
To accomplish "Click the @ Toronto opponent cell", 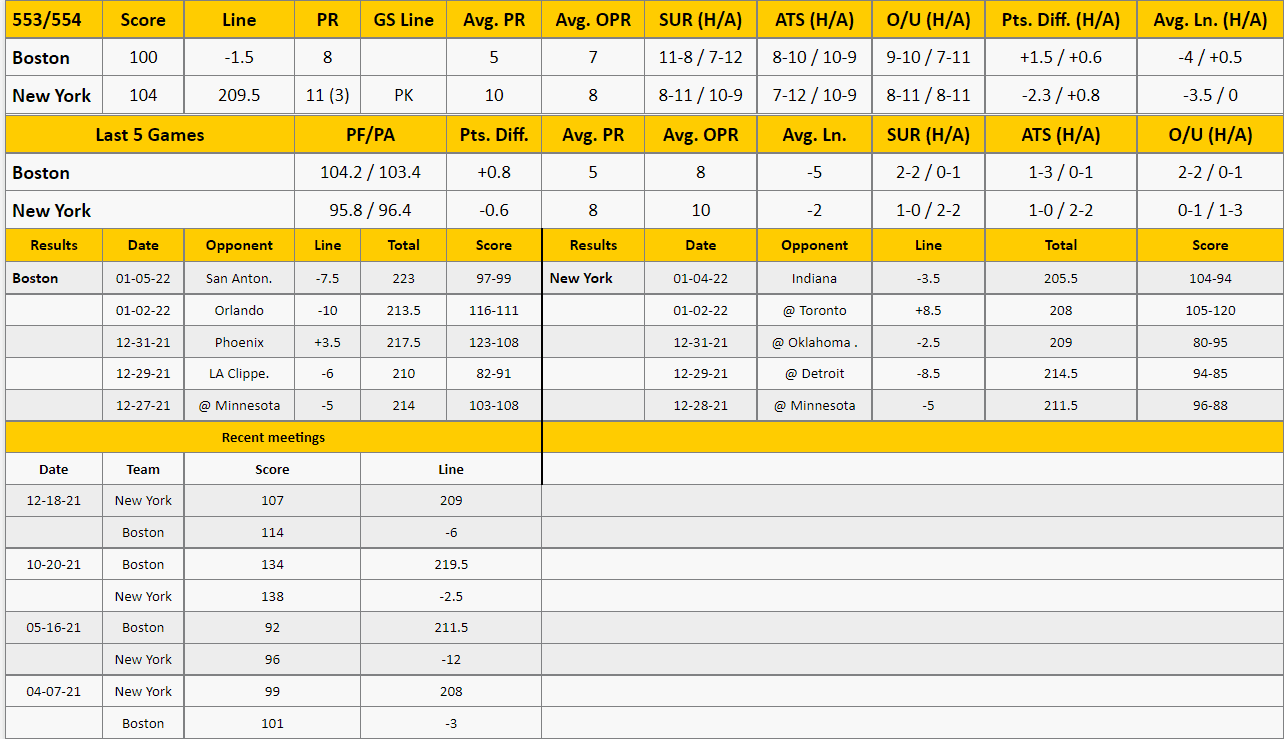I will pyautogui.click(x=814, y=310).
